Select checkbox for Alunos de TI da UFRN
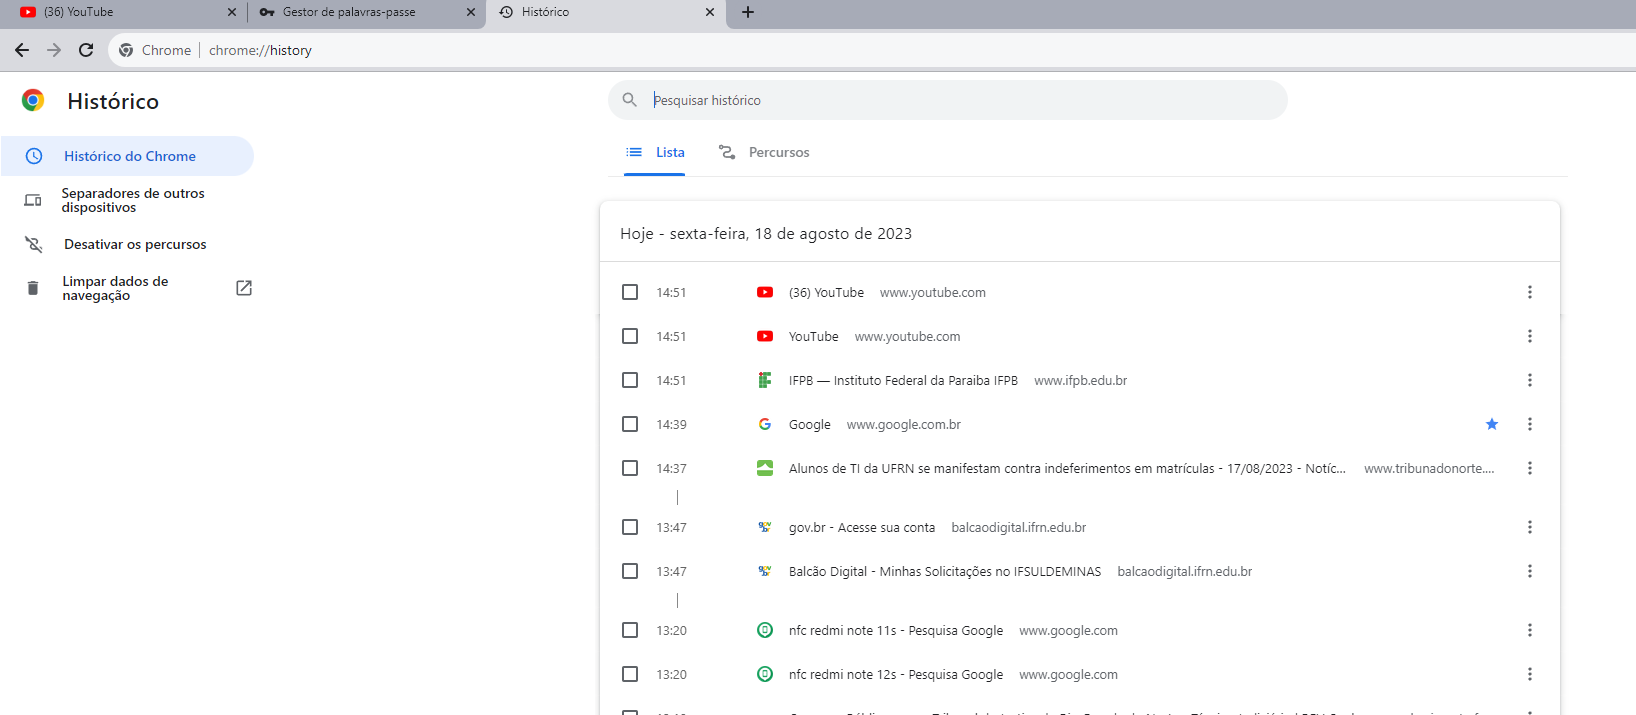This screenshot has width=1636, height=715. pos(630,468)
